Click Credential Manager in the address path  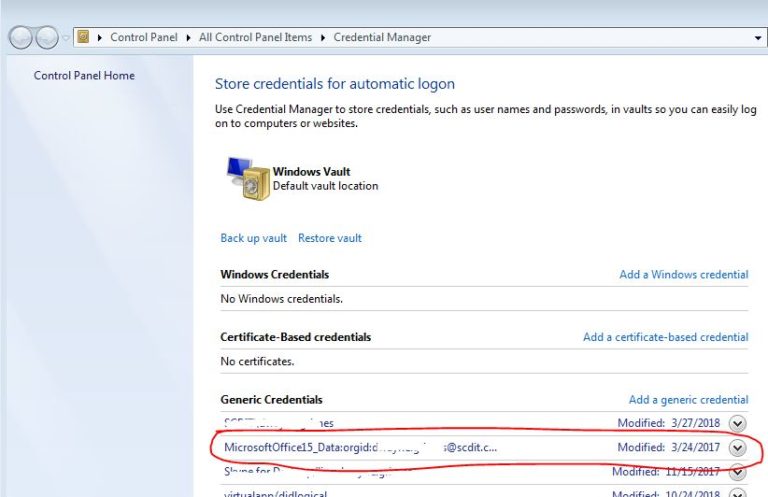[x=383, y=38]
